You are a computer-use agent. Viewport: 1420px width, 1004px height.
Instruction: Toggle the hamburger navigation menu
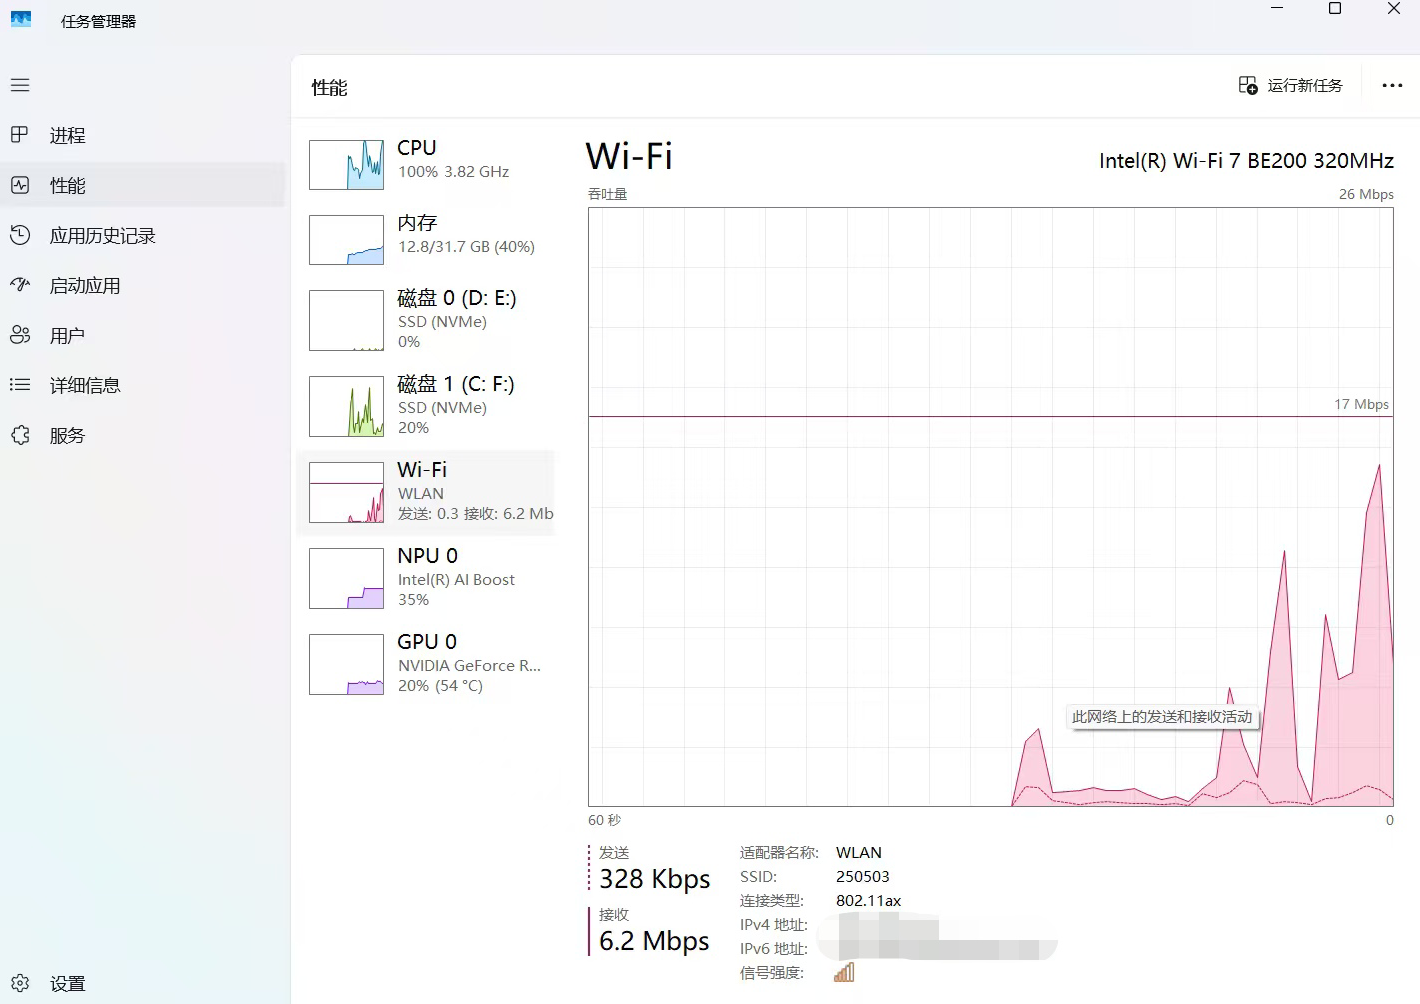(20, 85)
